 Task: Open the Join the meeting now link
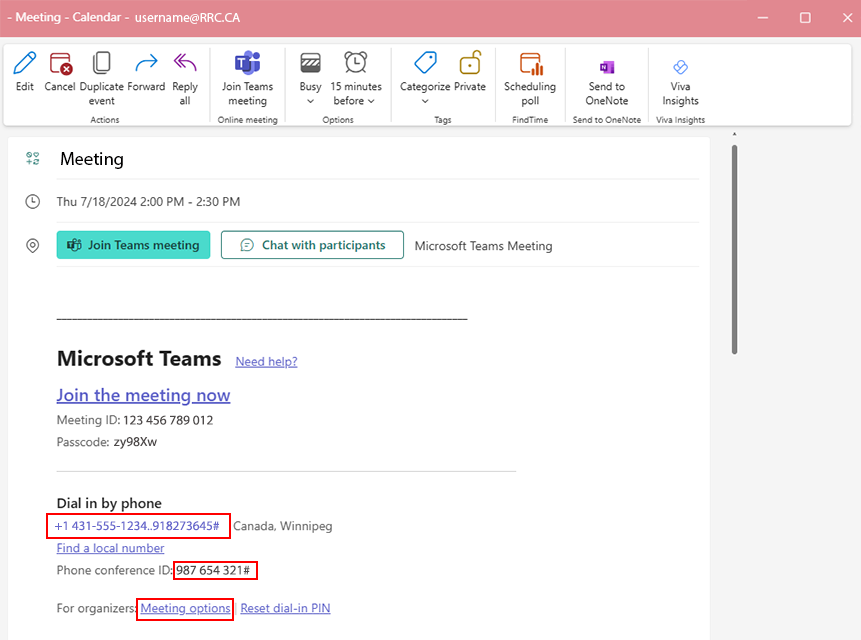pos(143,395)
